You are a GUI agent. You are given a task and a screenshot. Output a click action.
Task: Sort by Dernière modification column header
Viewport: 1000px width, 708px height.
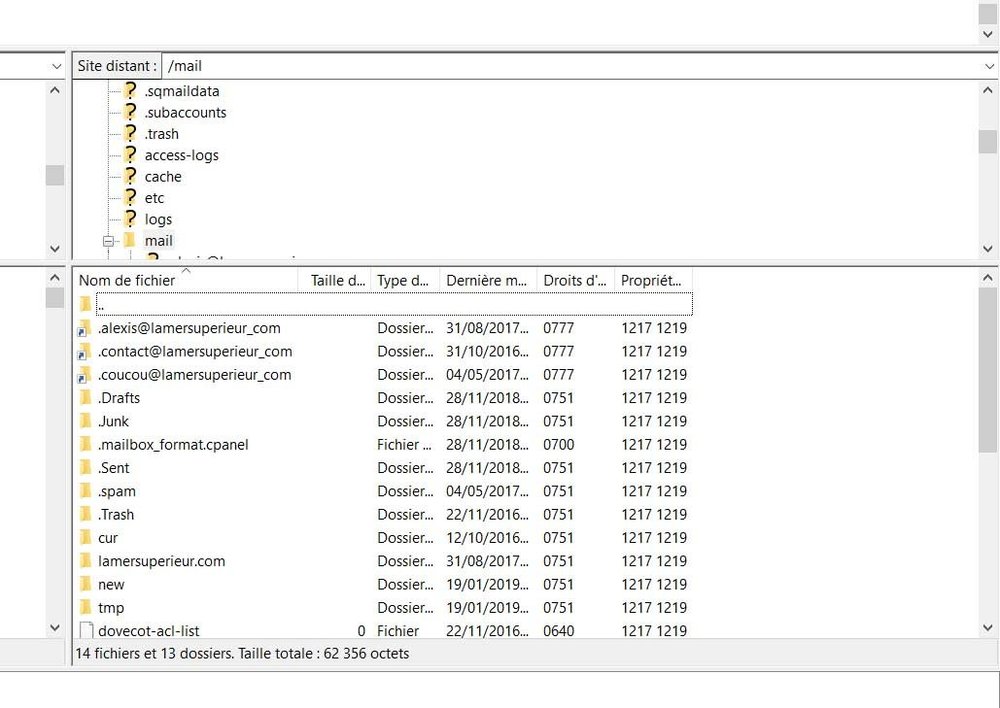(x=488, y=280)
